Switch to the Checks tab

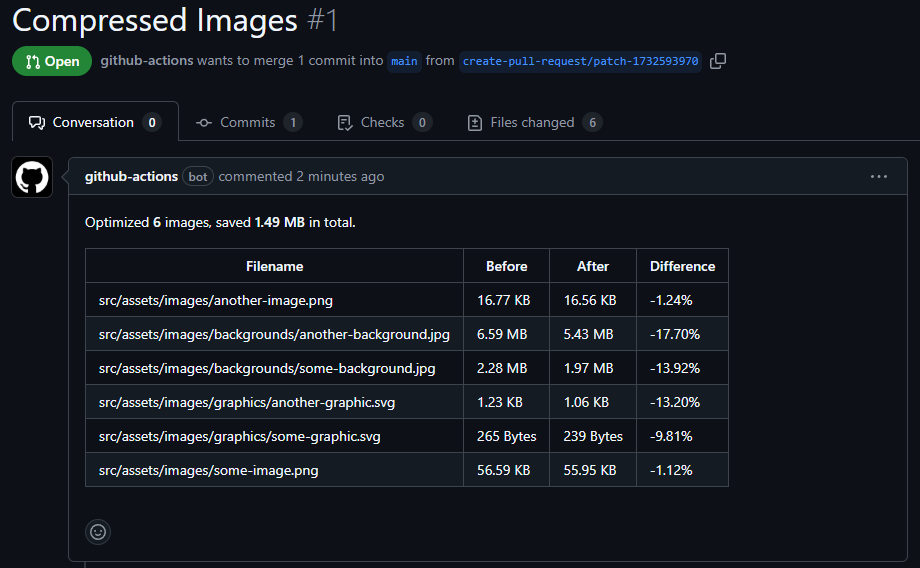tap(384, 122)
